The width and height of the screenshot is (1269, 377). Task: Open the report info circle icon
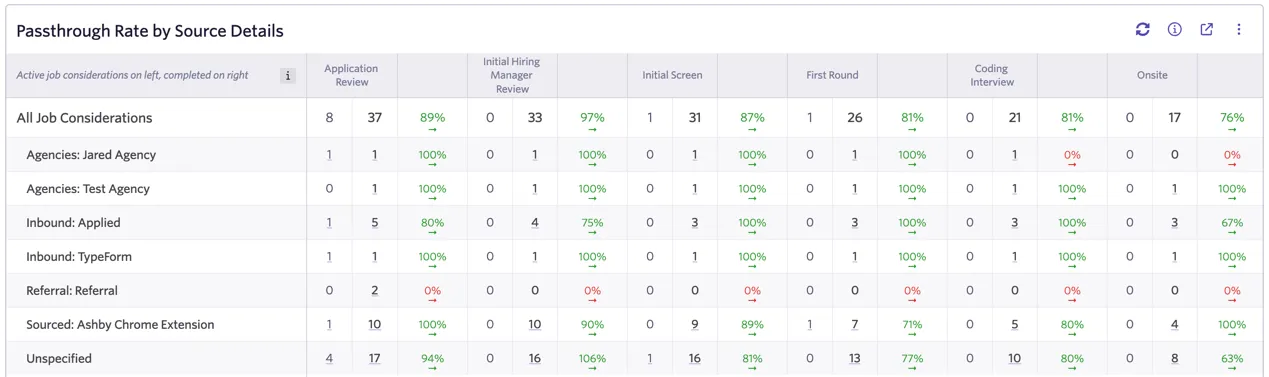(x=1175, y=30)
